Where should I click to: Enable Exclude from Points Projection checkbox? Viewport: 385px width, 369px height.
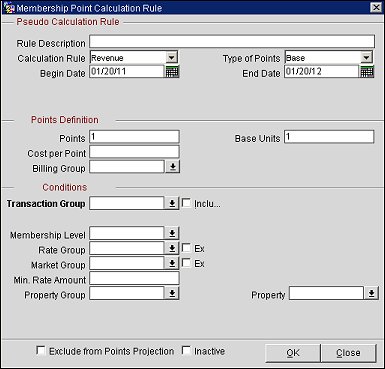41,350
